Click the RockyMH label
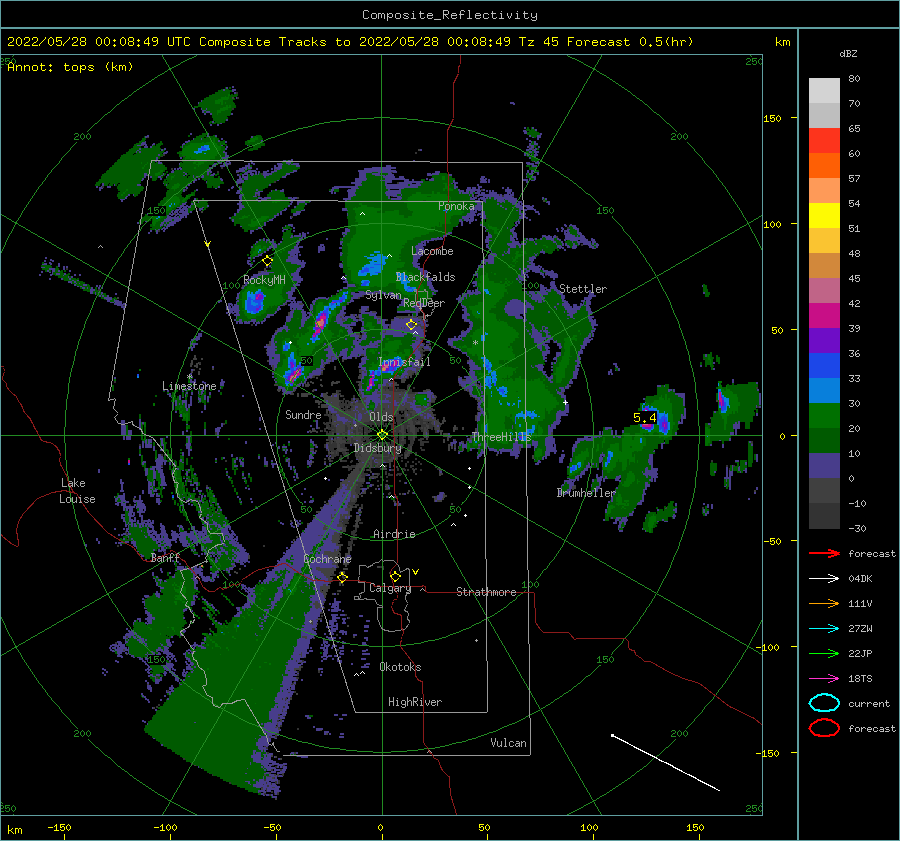The height and width of the screenshot is (841, 900). 264,280
